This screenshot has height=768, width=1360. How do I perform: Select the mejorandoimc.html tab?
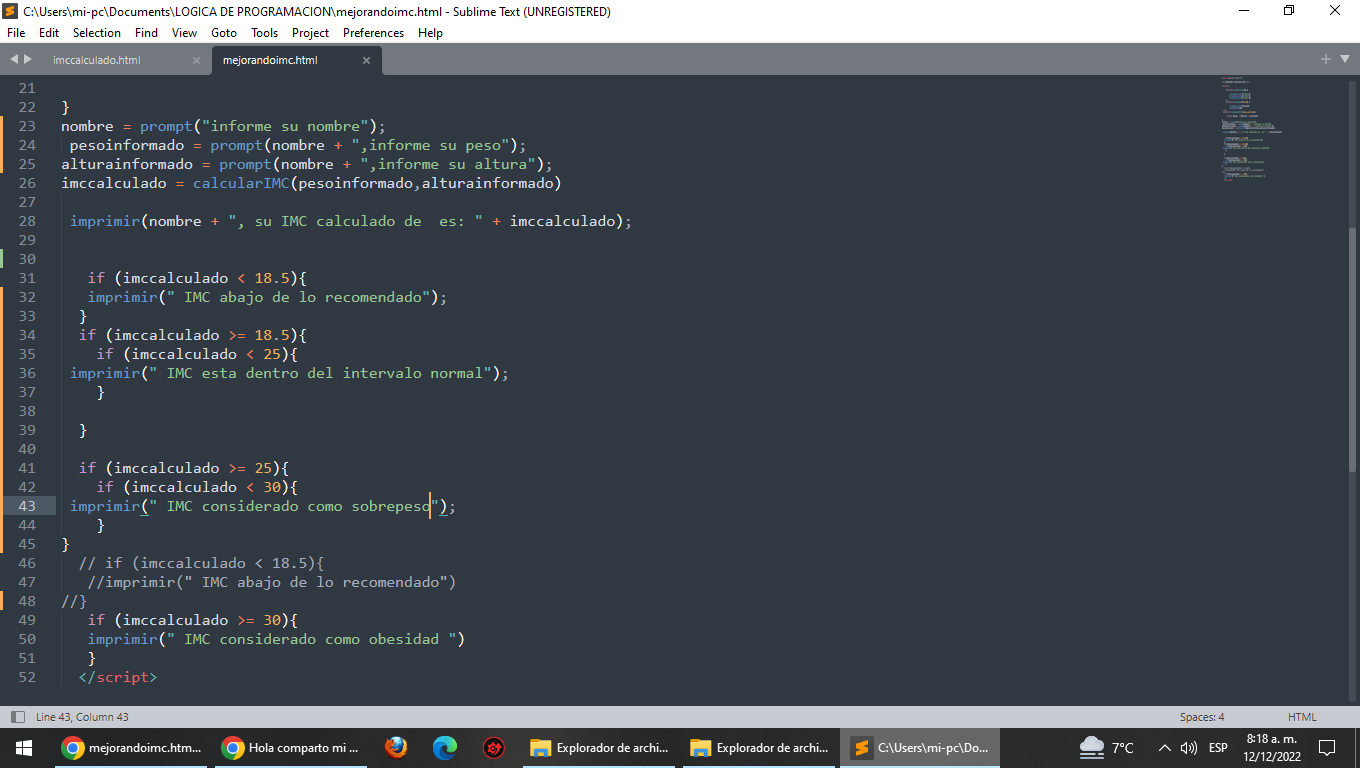pos(270,60)
